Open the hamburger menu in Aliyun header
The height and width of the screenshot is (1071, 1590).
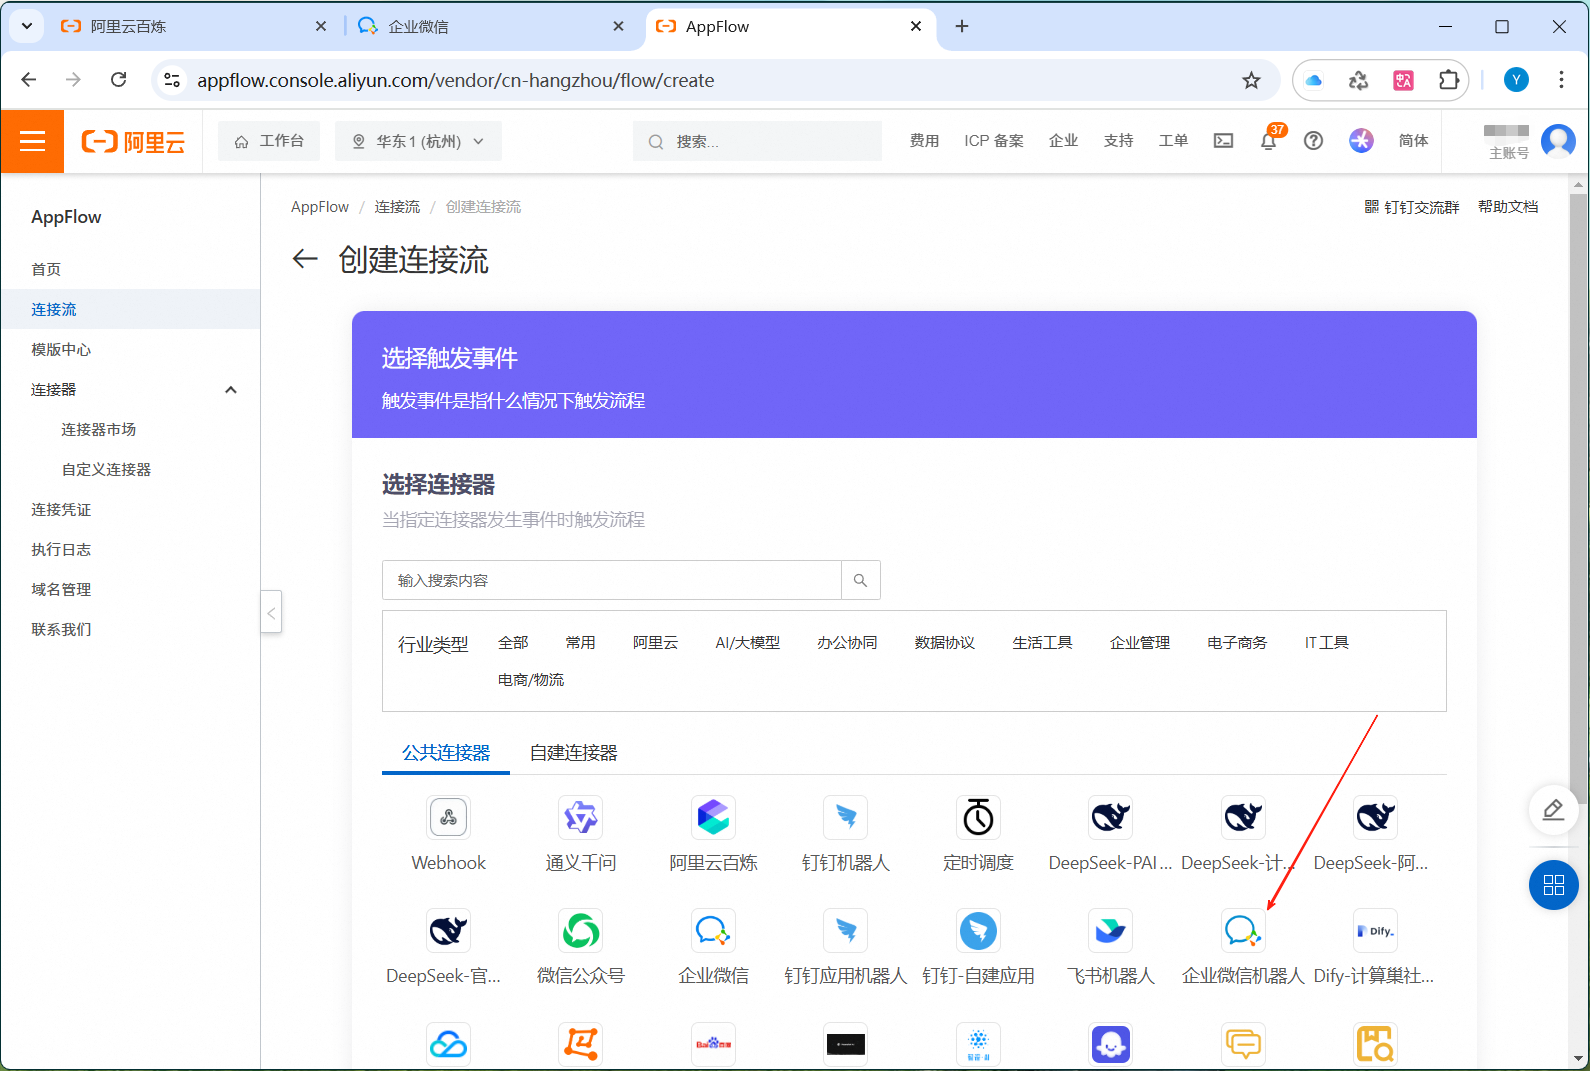pyautogui.click(x=33, y=141)
